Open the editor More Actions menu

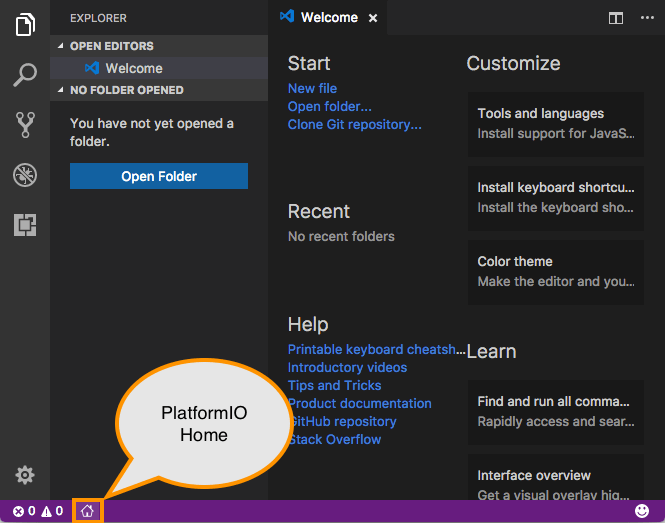(645, 18)
